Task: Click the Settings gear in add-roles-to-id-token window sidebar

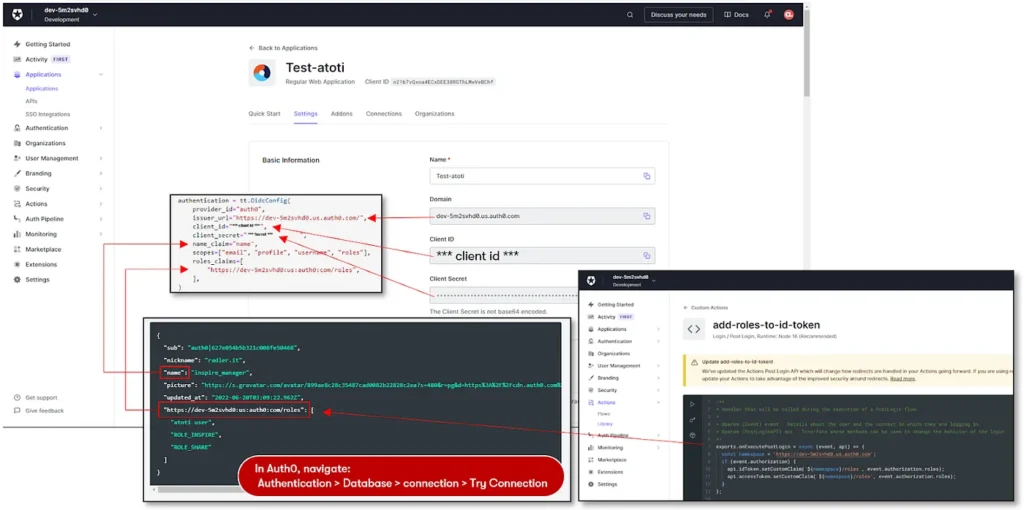Action: pos(591,484)
